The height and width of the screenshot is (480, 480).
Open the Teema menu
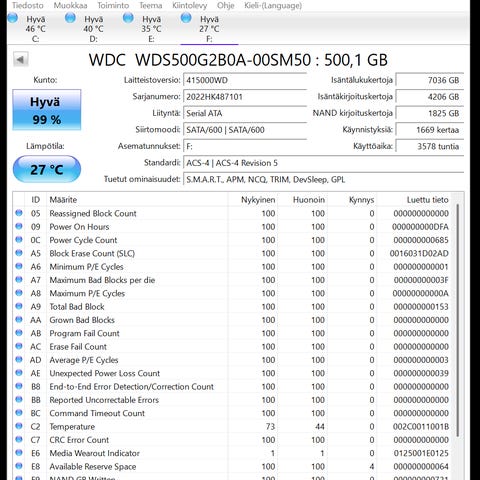151,5
